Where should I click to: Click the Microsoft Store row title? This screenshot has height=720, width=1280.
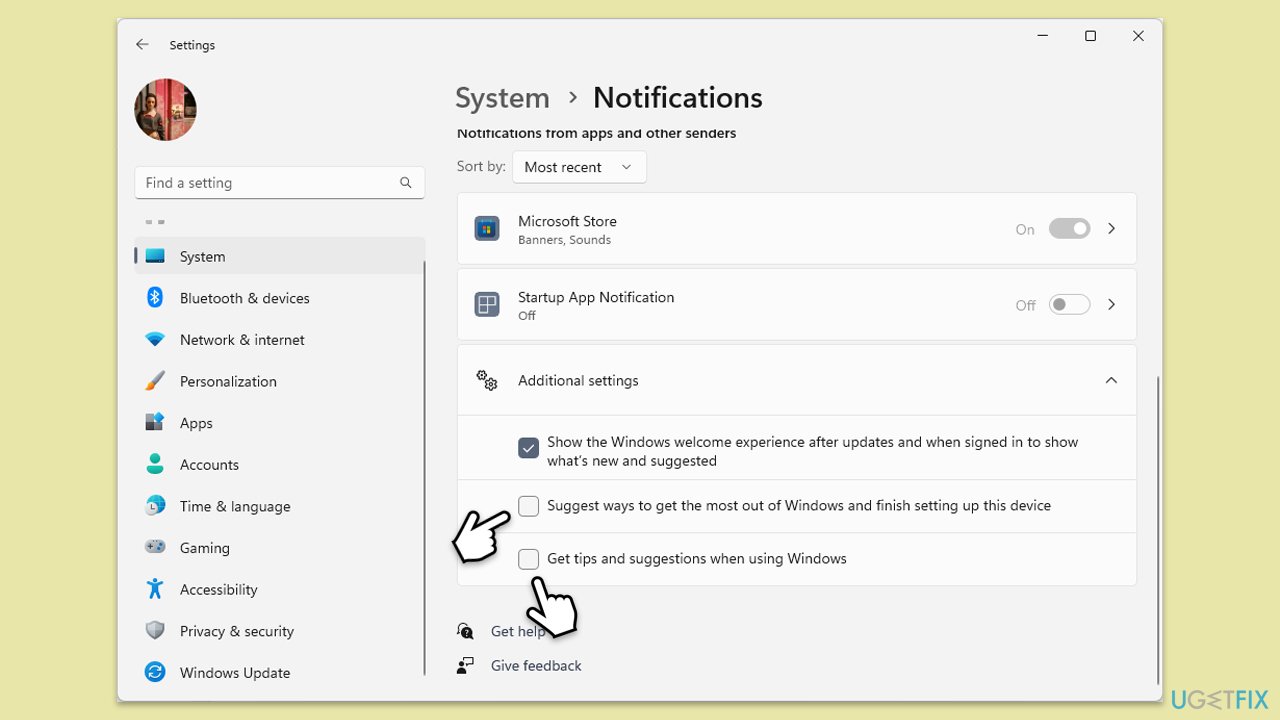567,221
